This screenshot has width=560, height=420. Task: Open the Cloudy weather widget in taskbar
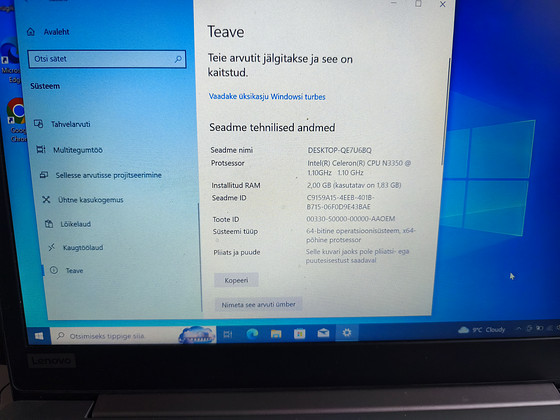tap(481, 330)
